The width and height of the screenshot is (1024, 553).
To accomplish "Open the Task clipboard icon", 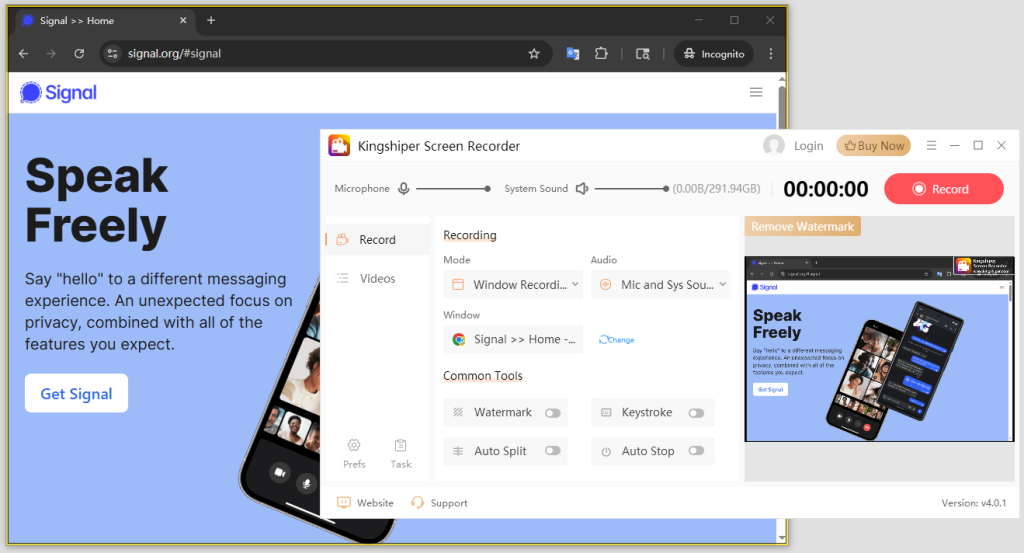I will (x=400, y=445).
